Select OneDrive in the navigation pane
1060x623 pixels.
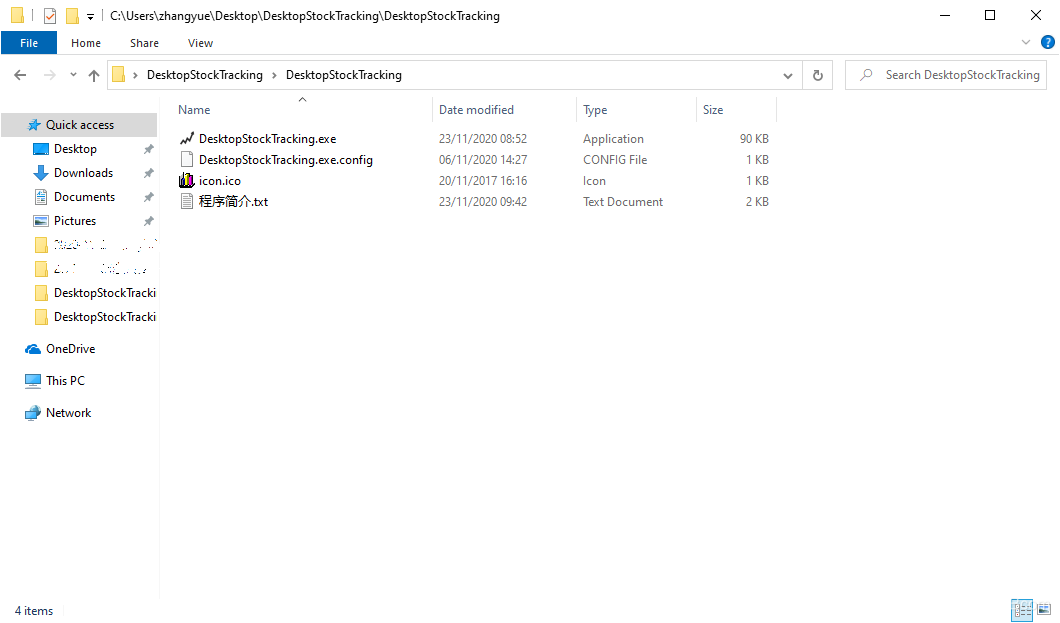(x=70, y=349)
